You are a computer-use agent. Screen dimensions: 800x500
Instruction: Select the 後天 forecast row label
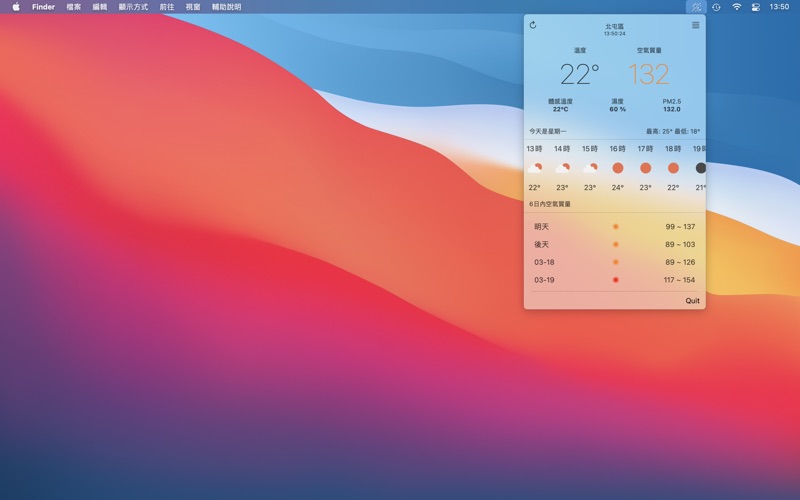pyautogui.click(x=541, y=244)
